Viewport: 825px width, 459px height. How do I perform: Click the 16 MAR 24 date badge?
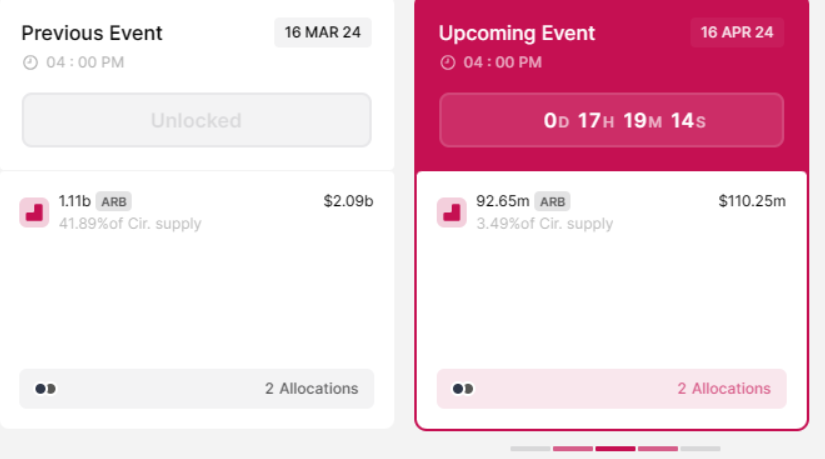(x=323, y=33)
